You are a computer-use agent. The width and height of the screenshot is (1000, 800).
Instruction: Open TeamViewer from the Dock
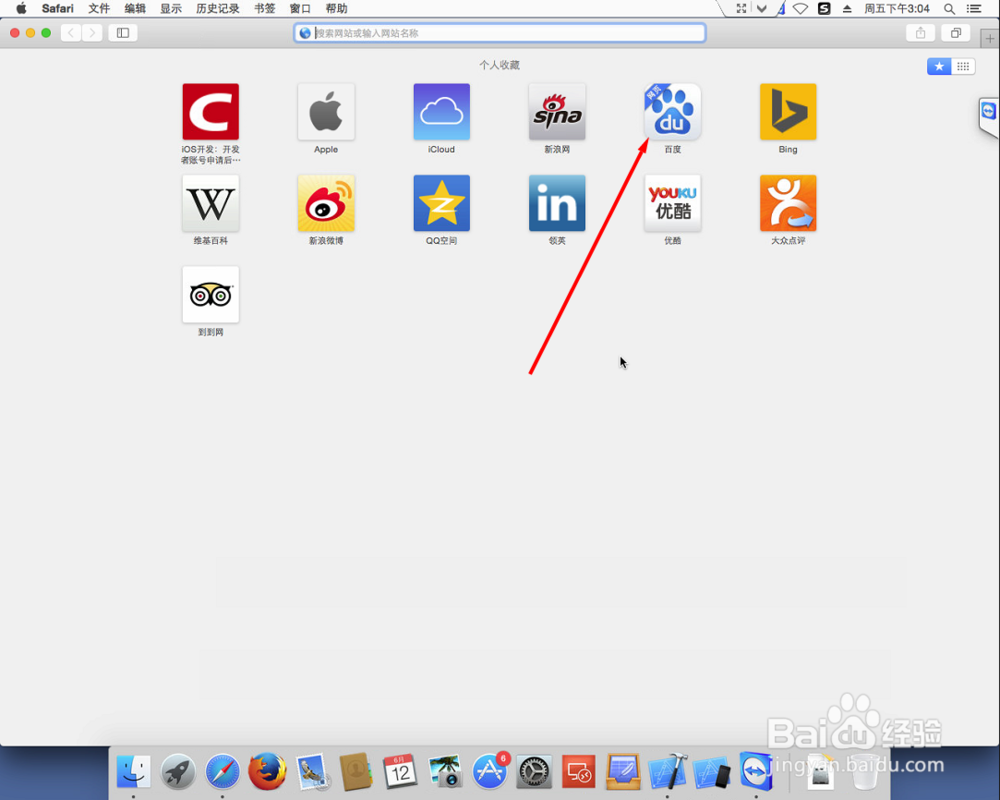756,771
